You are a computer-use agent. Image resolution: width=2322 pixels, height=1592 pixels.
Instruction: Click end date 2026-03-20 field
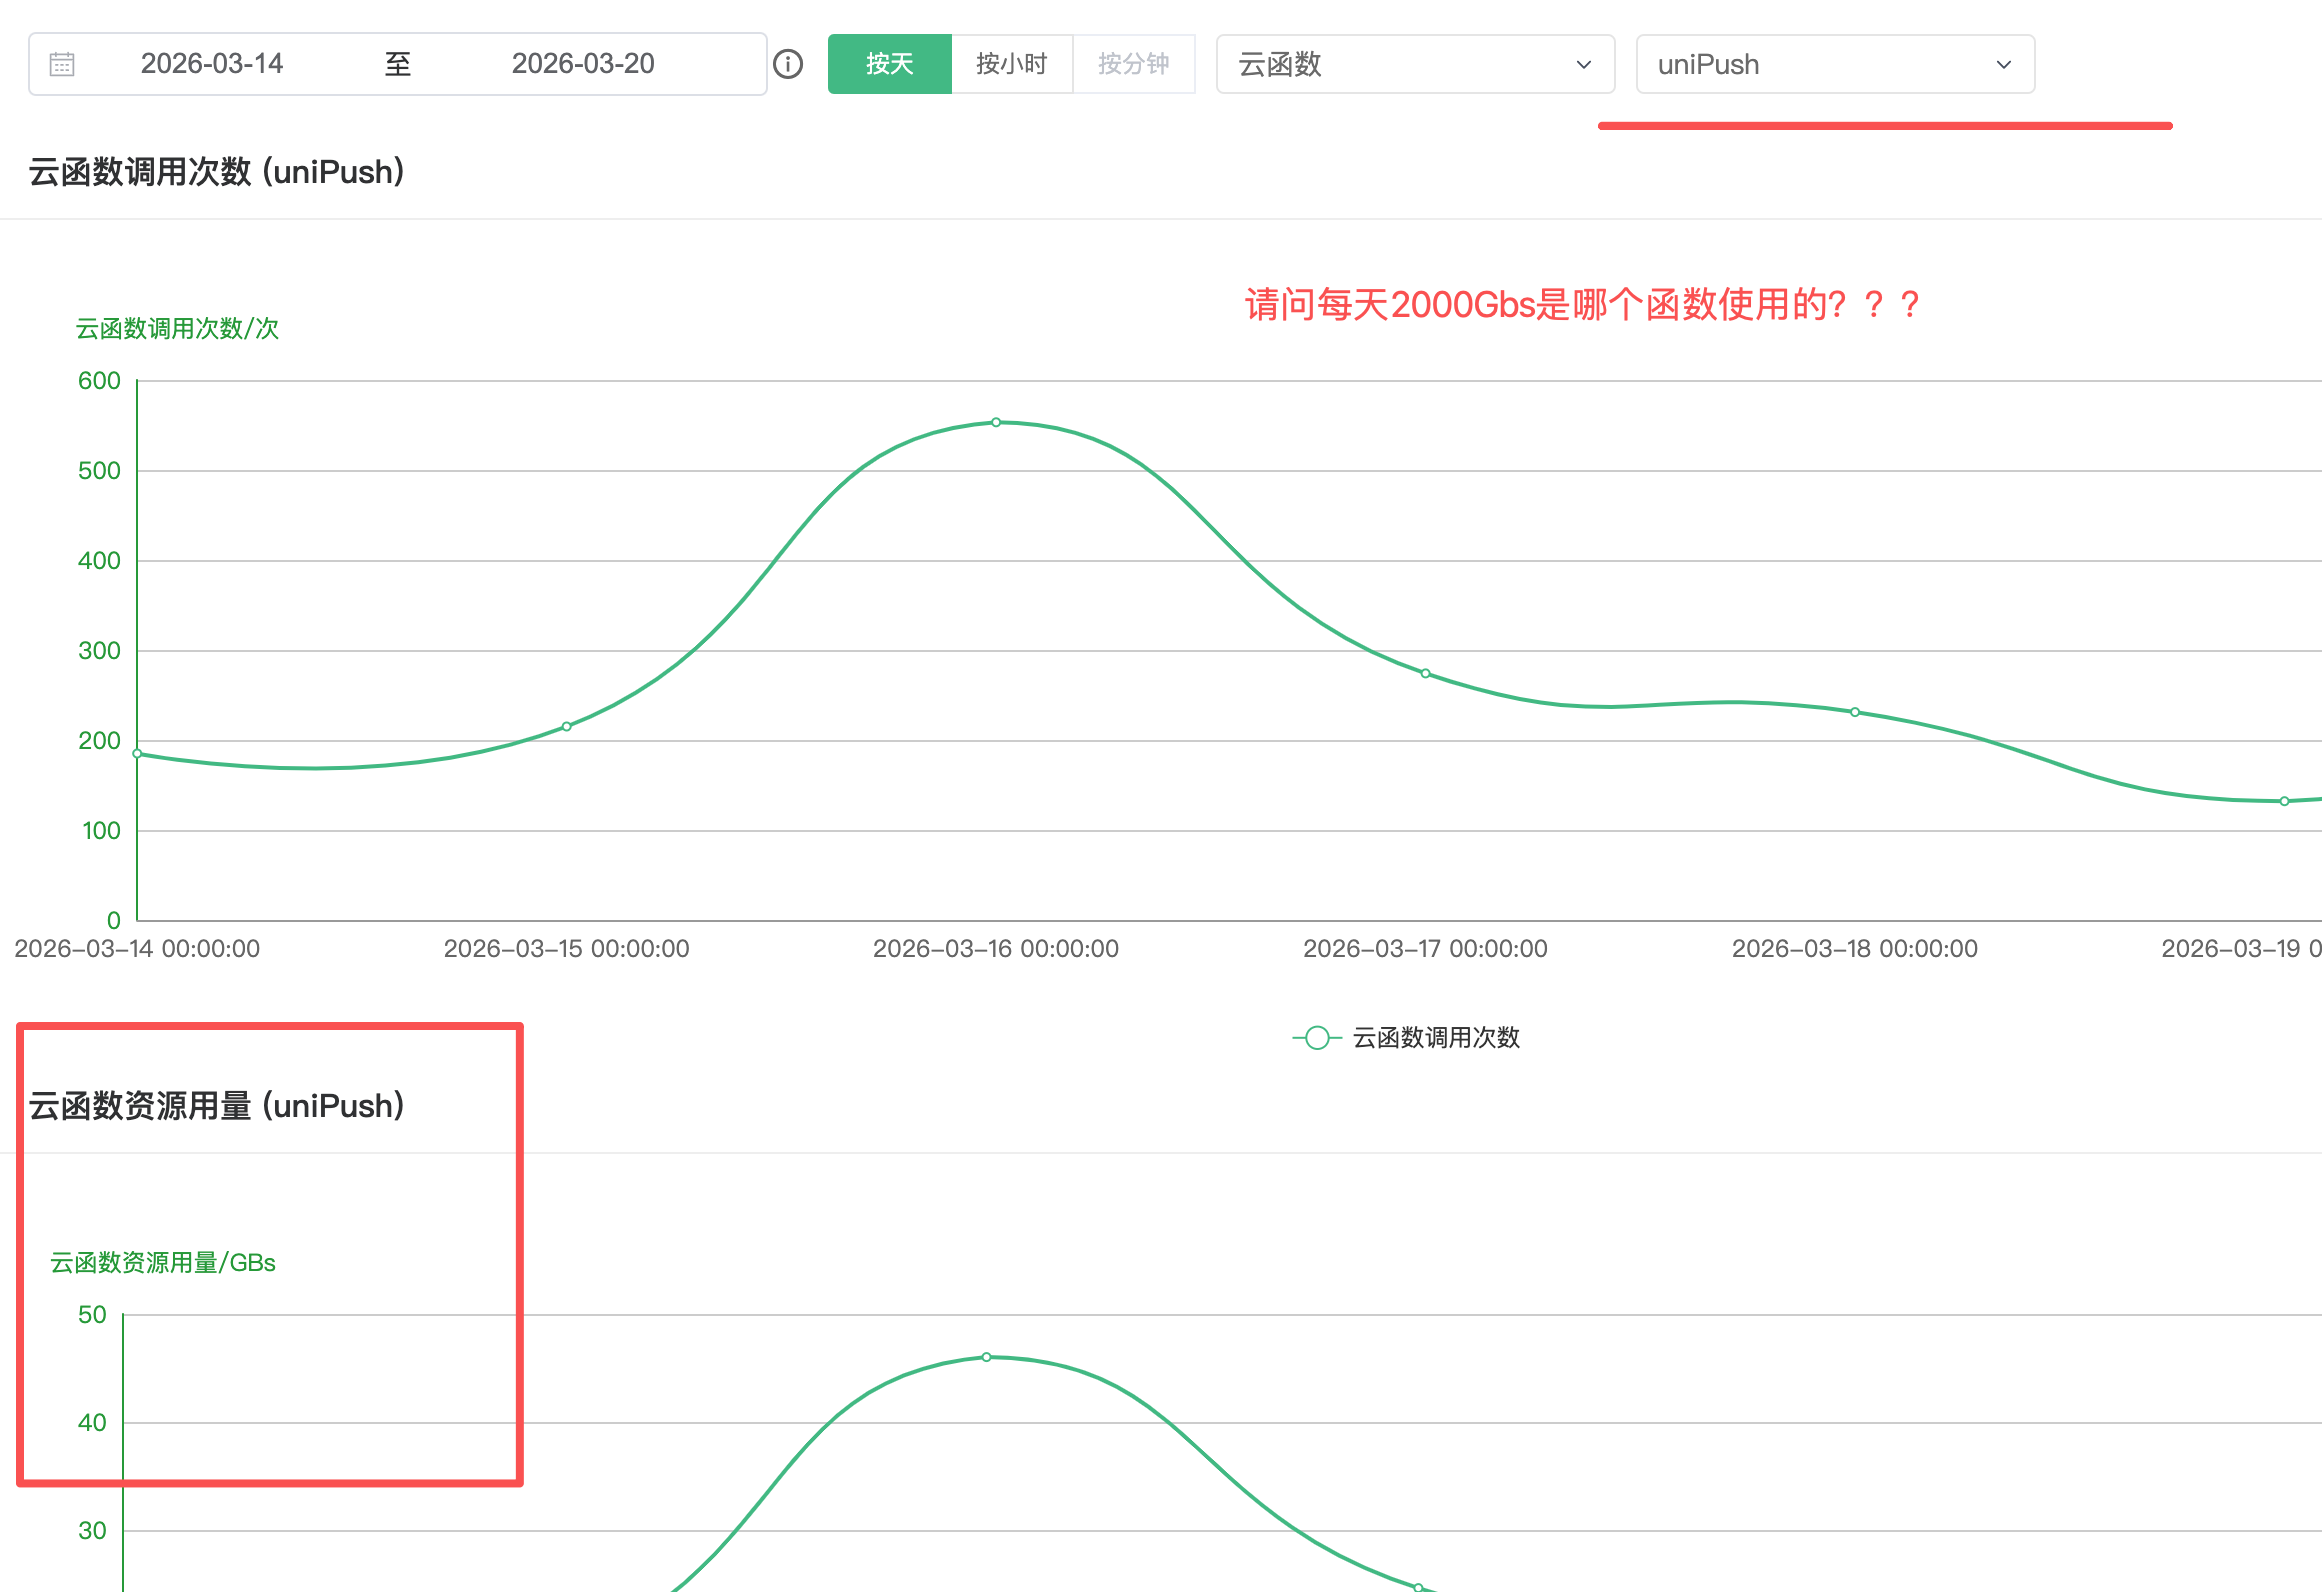pyautogui.click(x=583, y=64)
